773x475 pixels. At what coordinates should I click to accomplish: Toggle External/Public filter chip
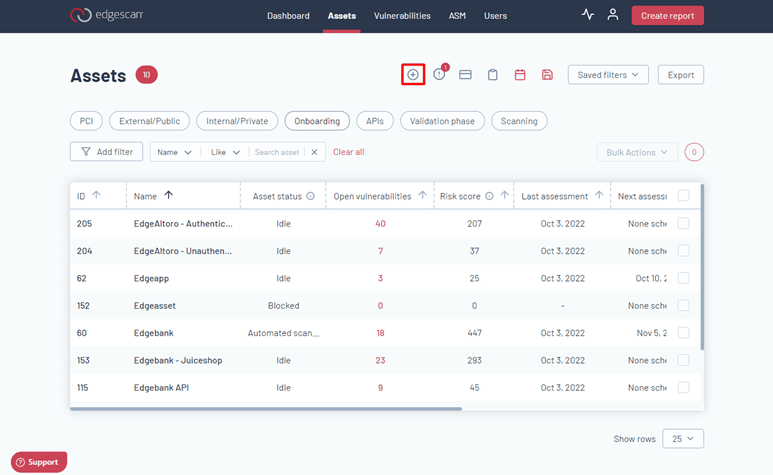[x=149, y=121]
